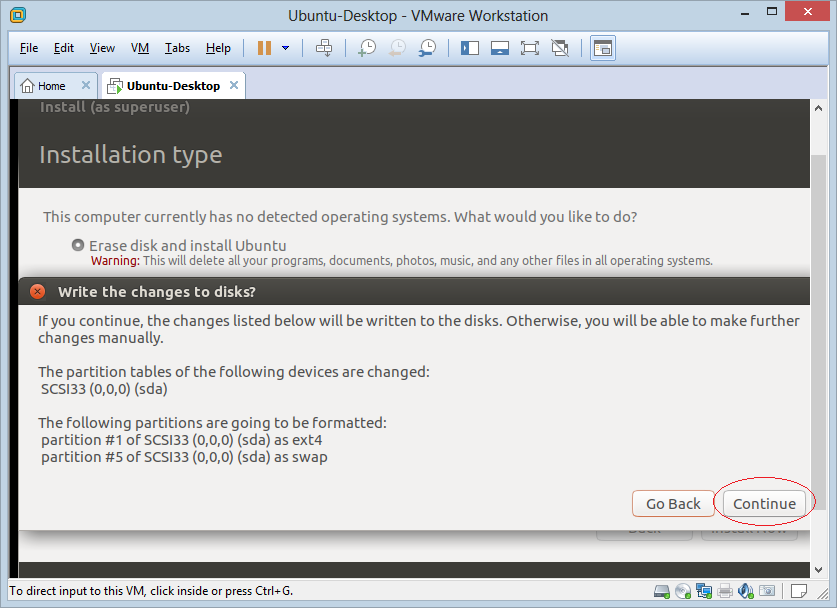
Task: Show or hide the thumbnail bar
Action: click(x=500, y=48)
